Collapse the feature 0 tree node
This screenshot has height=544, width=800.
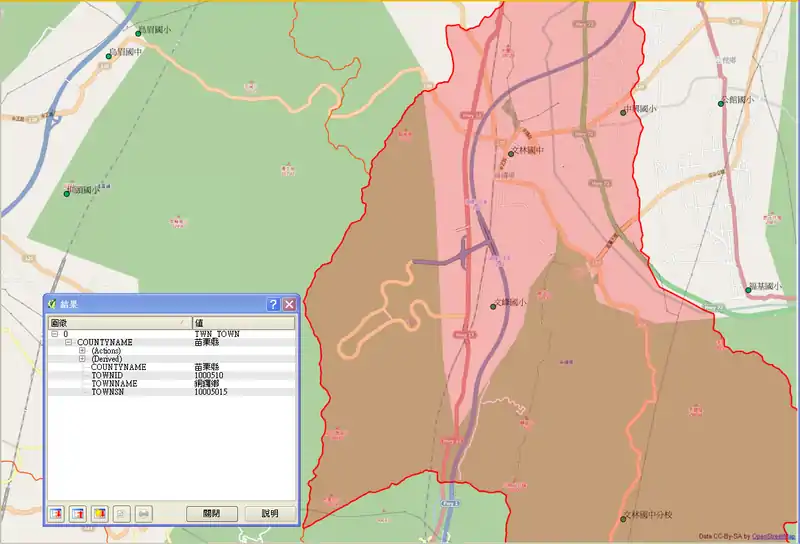coord(55,334)
